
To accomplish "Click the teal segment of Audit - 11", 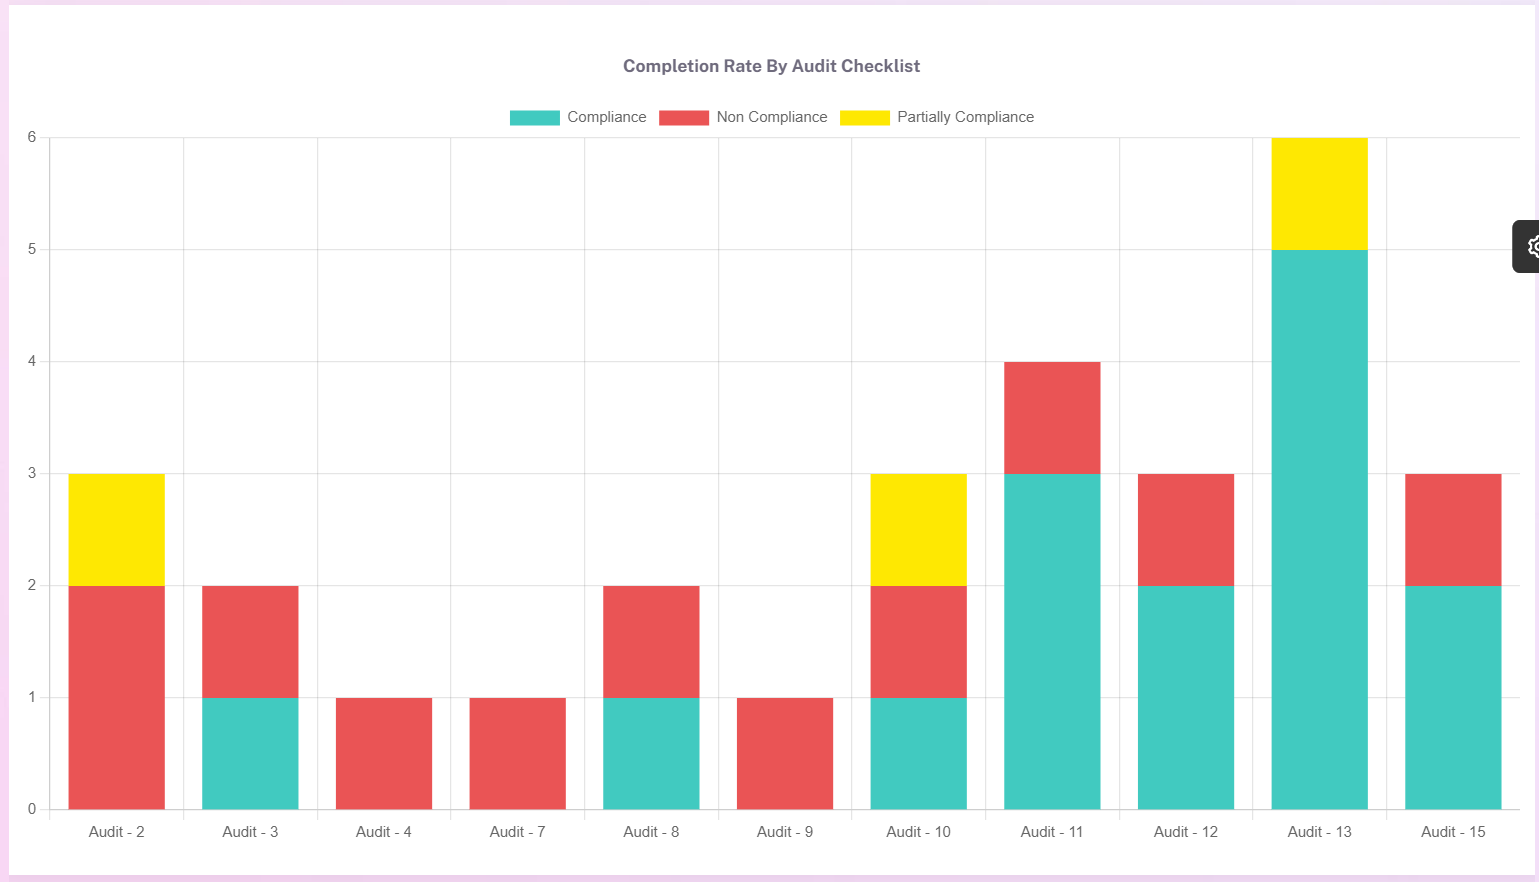I will coord(1052,641).
